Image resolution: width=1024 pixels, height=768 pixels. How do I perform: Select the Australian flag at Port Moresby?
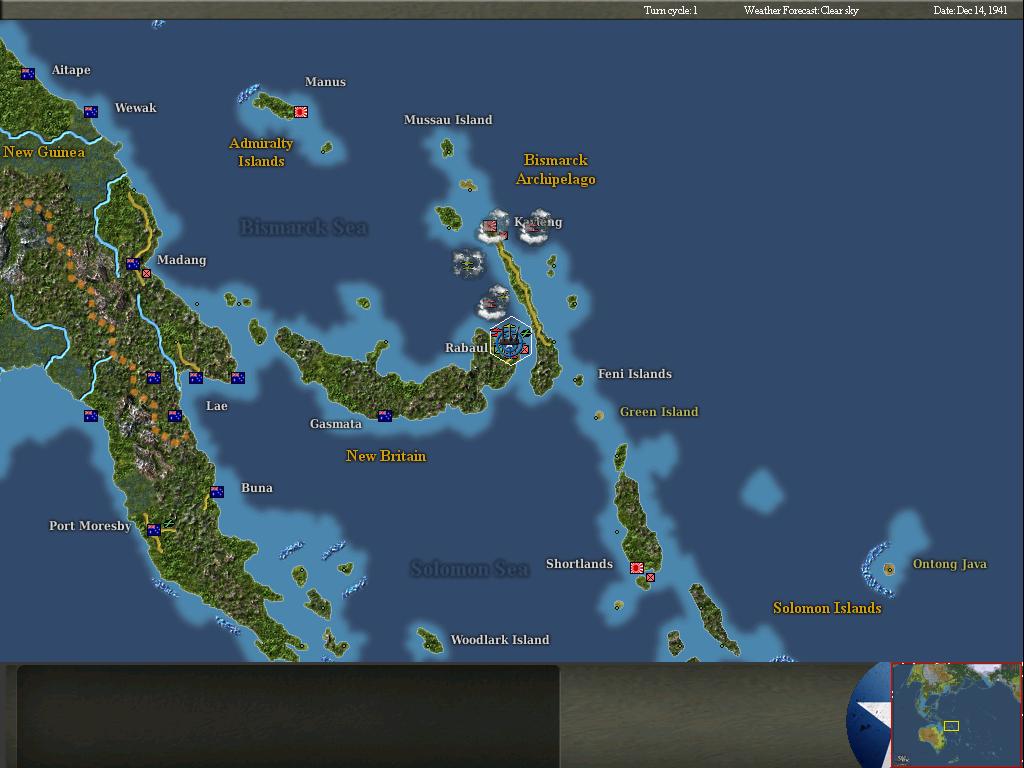point(154,530)
